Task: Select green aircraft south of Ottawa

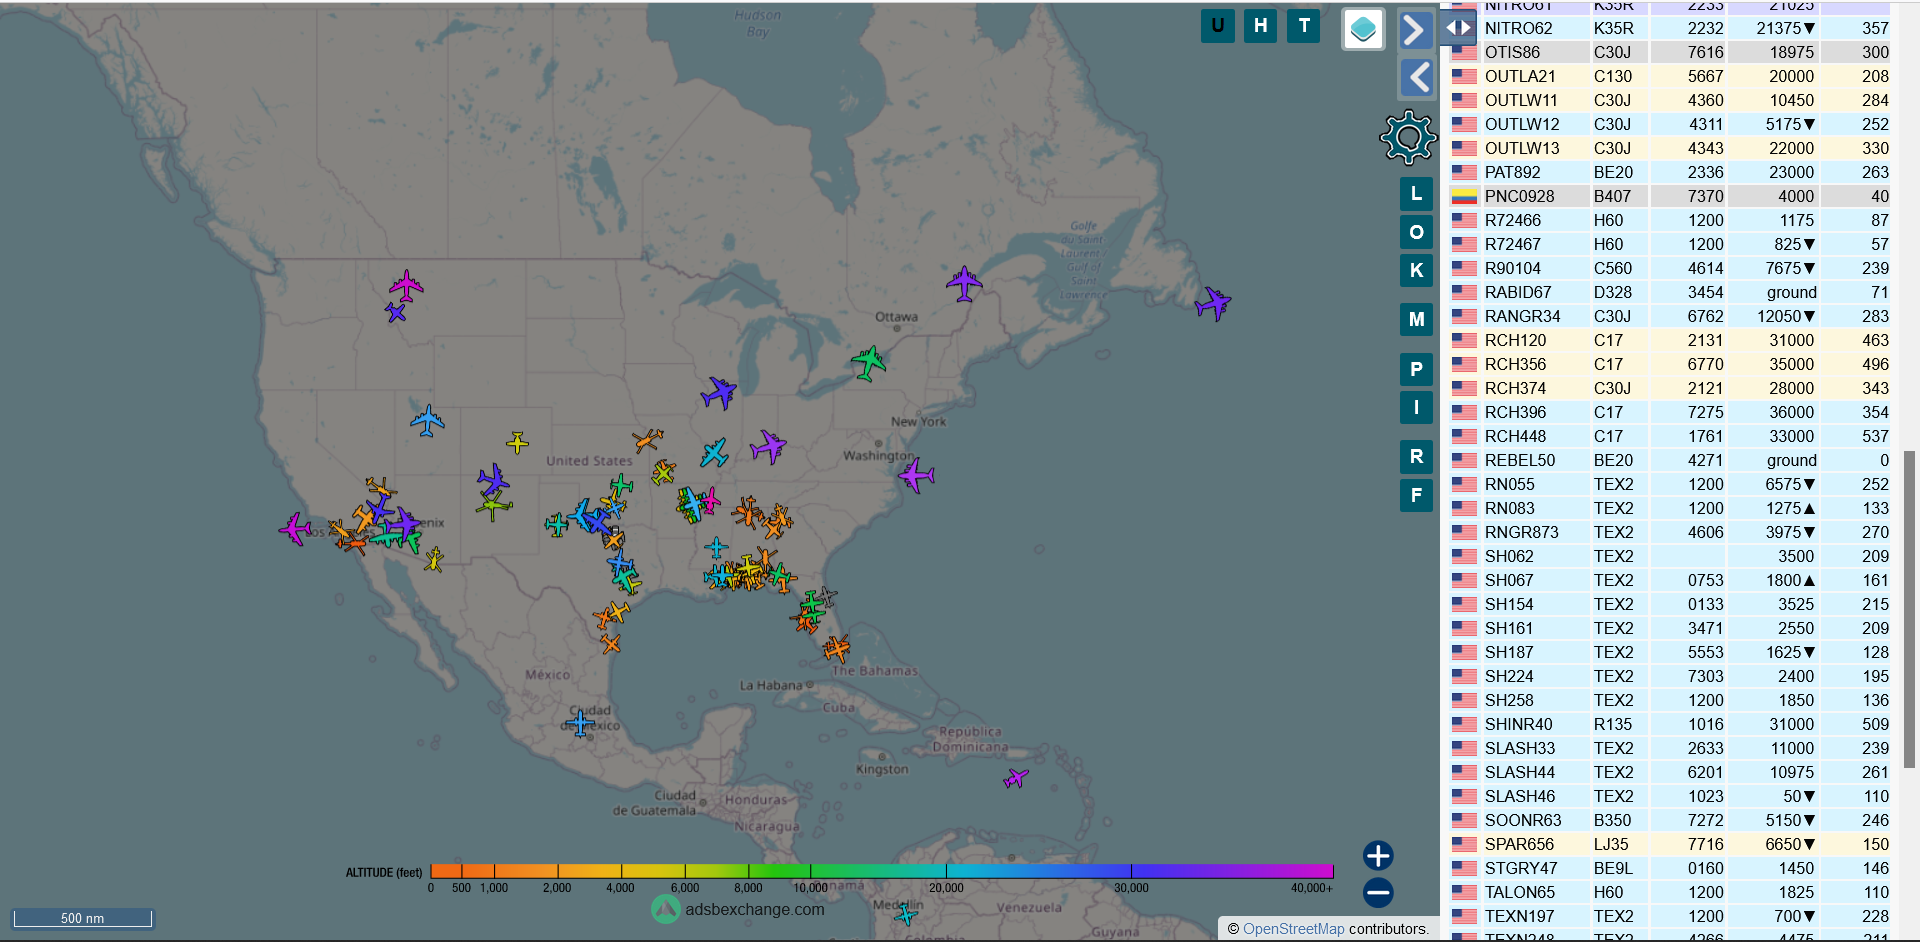Action: tap(869, 362)
